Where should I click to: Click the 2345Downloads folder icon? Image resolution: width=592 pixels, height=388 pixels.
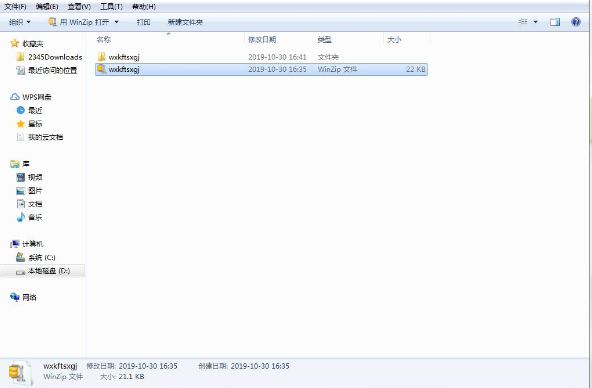pyautogui.click(x=20, y=57)
